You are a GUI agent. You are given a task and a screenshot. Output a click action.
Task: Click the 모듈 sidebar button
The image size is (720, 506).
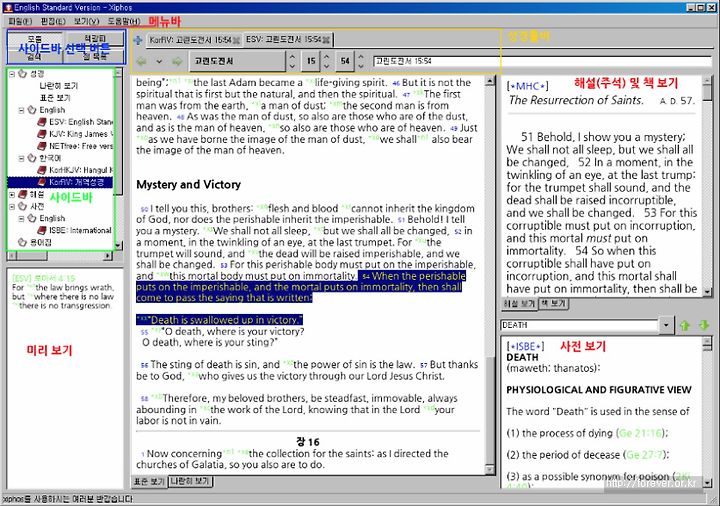[x=35, y=39]
